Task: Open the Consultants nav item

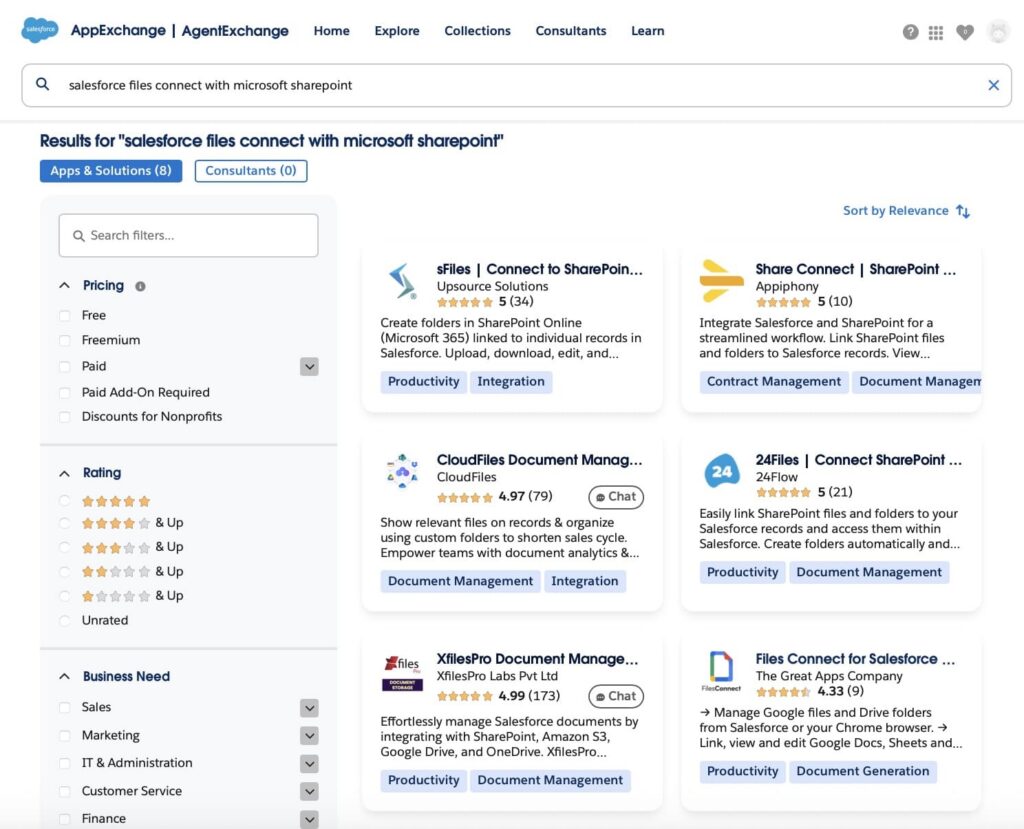Action: point(571,31)
